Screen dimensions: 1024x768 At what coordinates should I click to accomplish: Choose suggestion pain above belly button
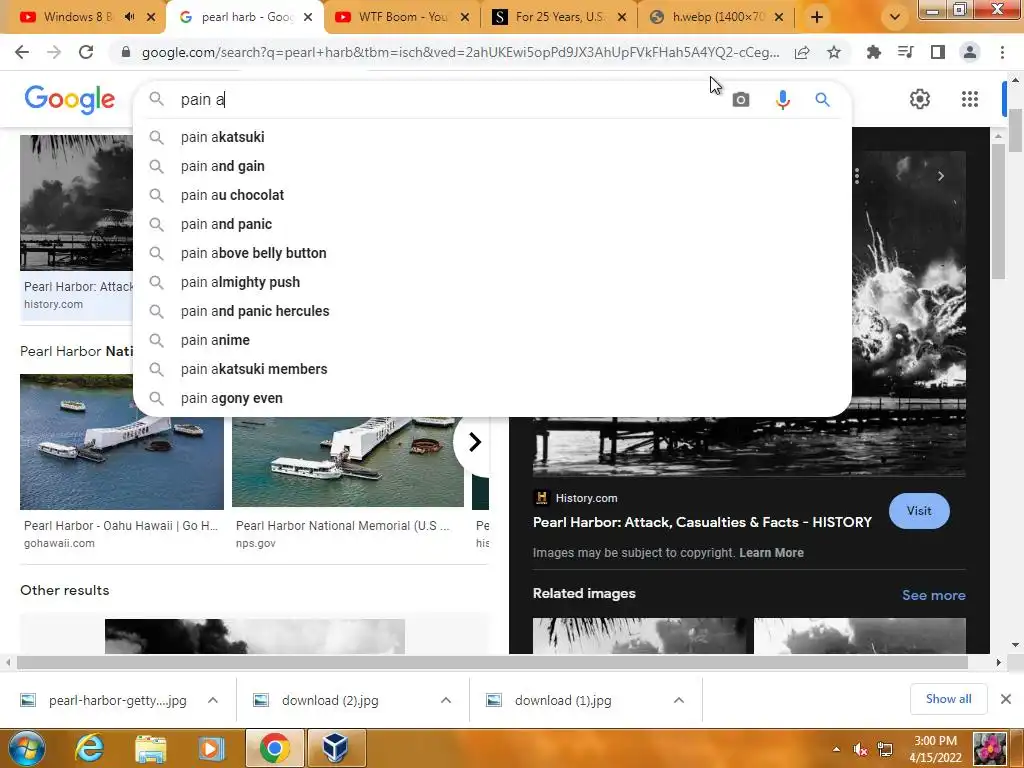click(x=492, y=253)
